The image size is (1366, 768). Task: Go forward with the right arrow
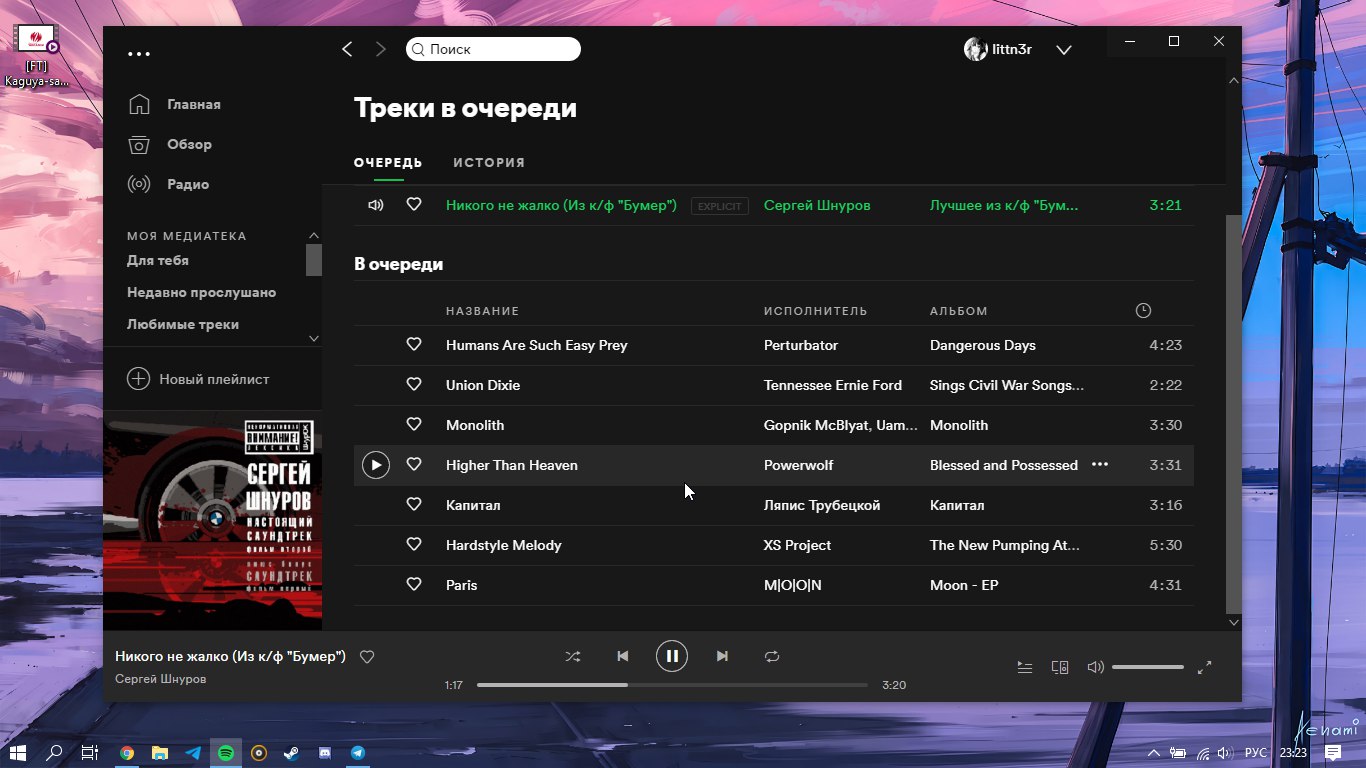coord(380,49)
